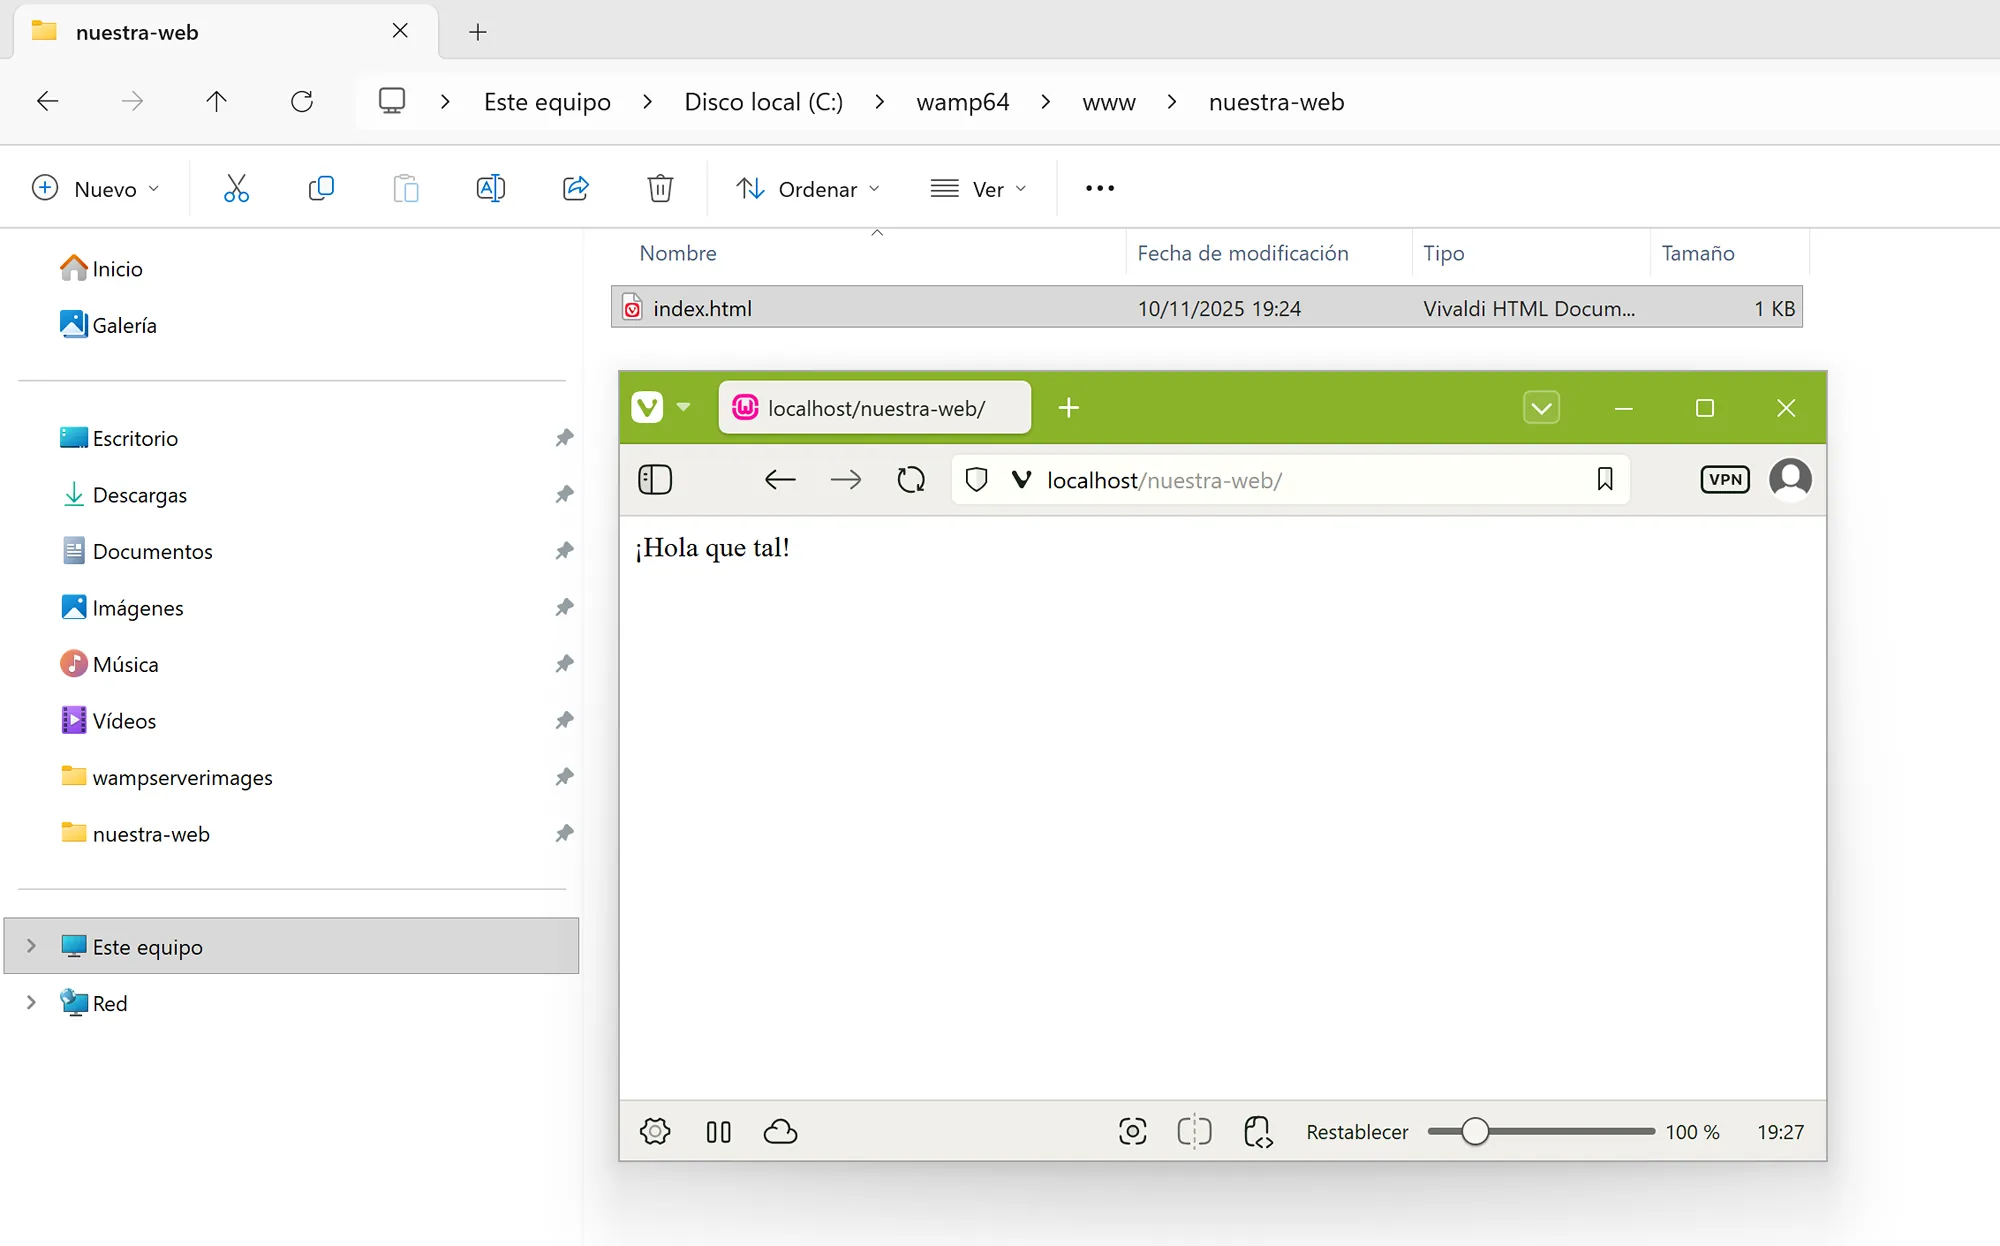Capture page with the camera icon
The image size is (2000, 1246).
[1132, 1131]
